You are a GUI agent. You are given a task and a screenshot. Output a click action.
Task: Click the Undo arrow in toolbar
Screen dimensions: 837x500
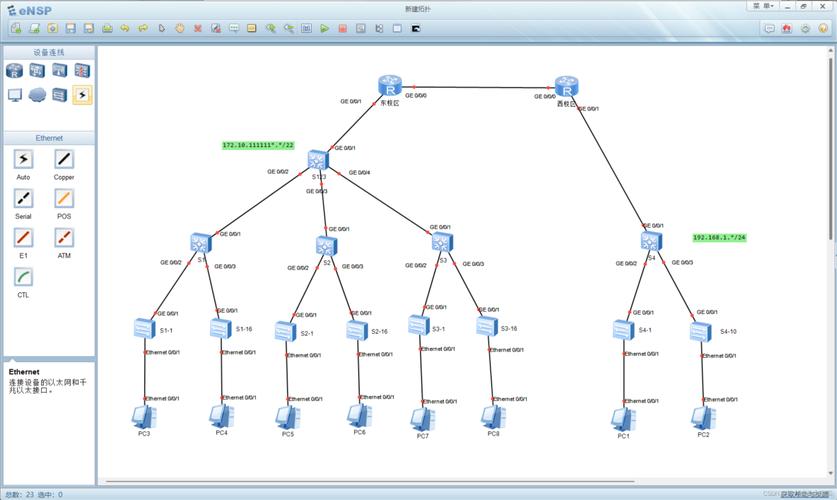[125, 29]
